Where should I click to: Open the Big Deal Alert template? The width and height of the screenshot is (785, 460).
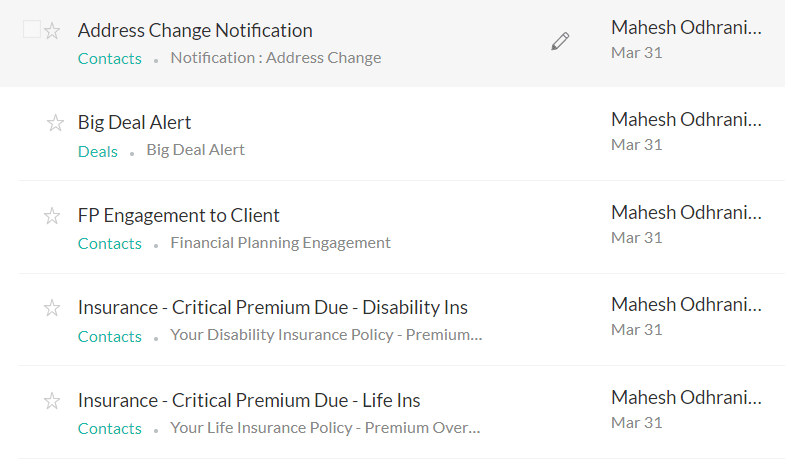tap(135, 123)
